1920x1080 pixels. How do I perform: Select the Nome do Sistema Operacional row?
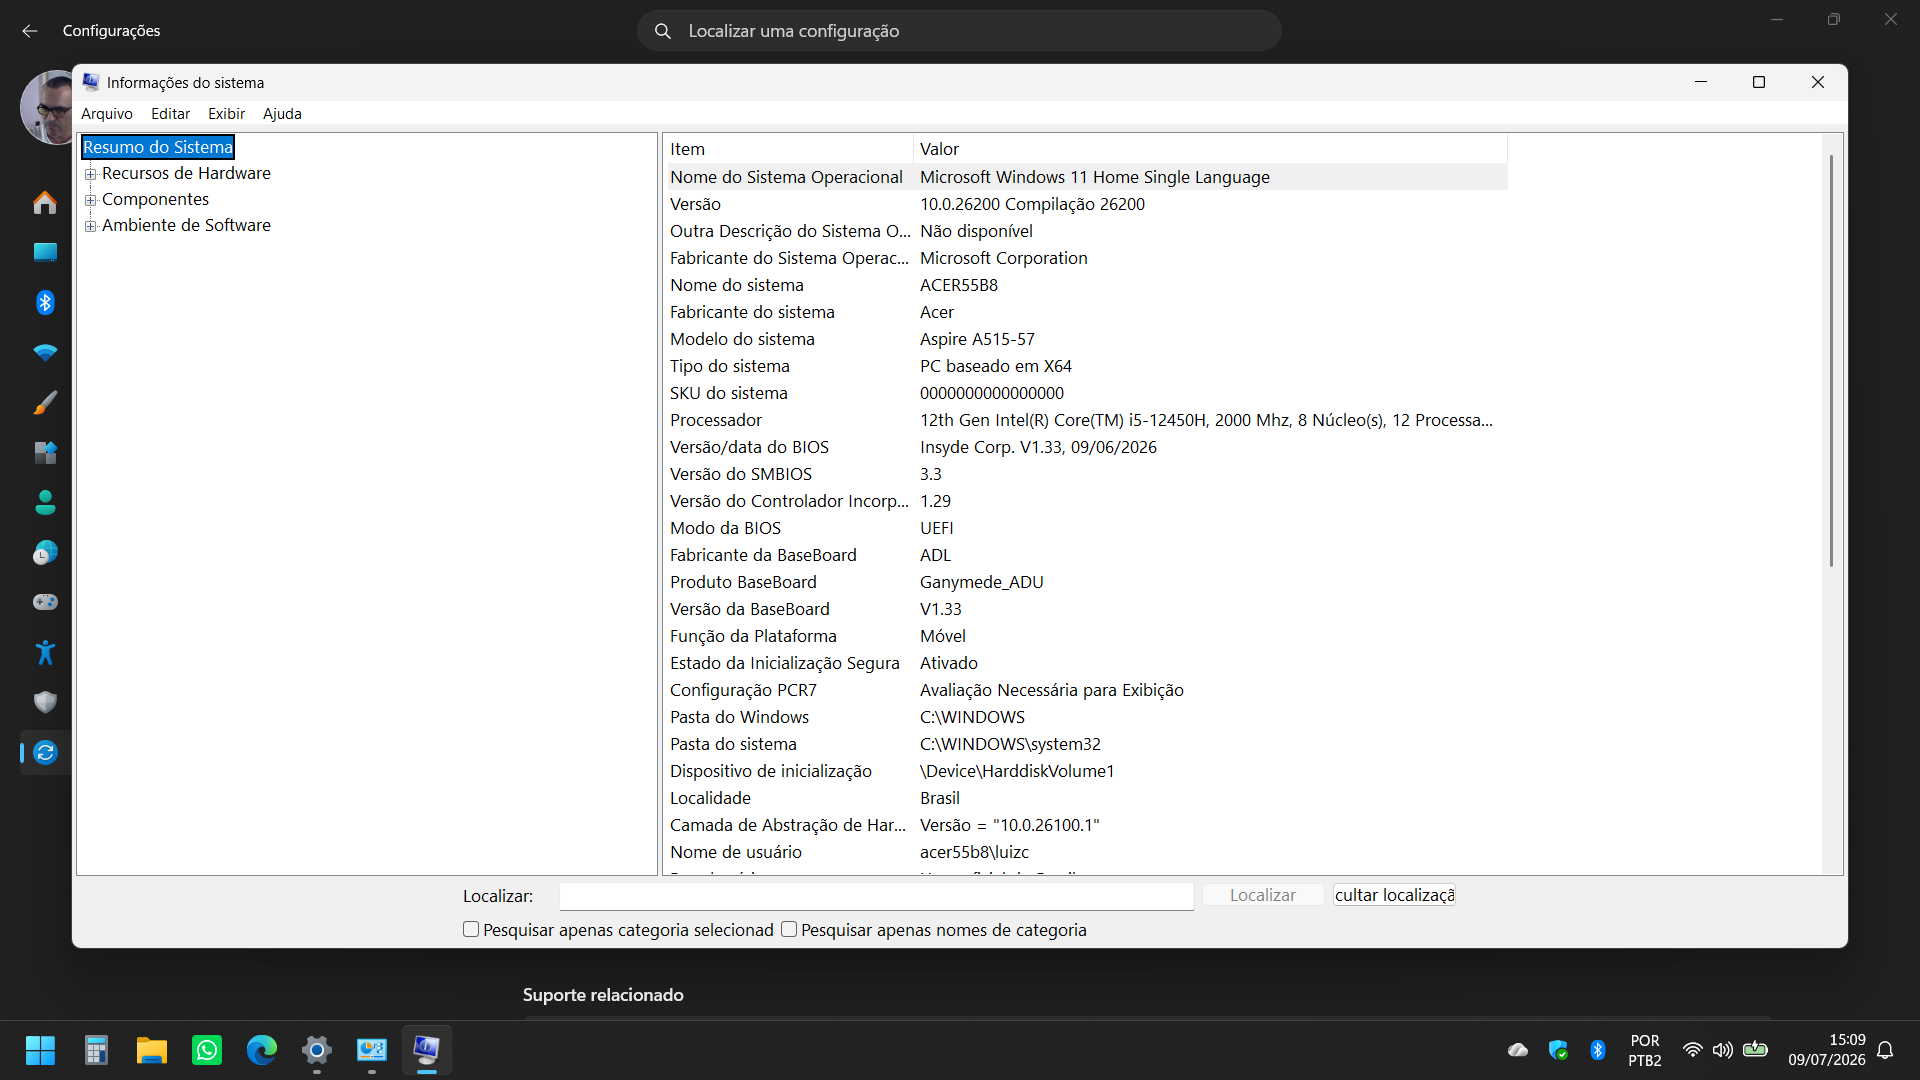tap(1087, 177)
